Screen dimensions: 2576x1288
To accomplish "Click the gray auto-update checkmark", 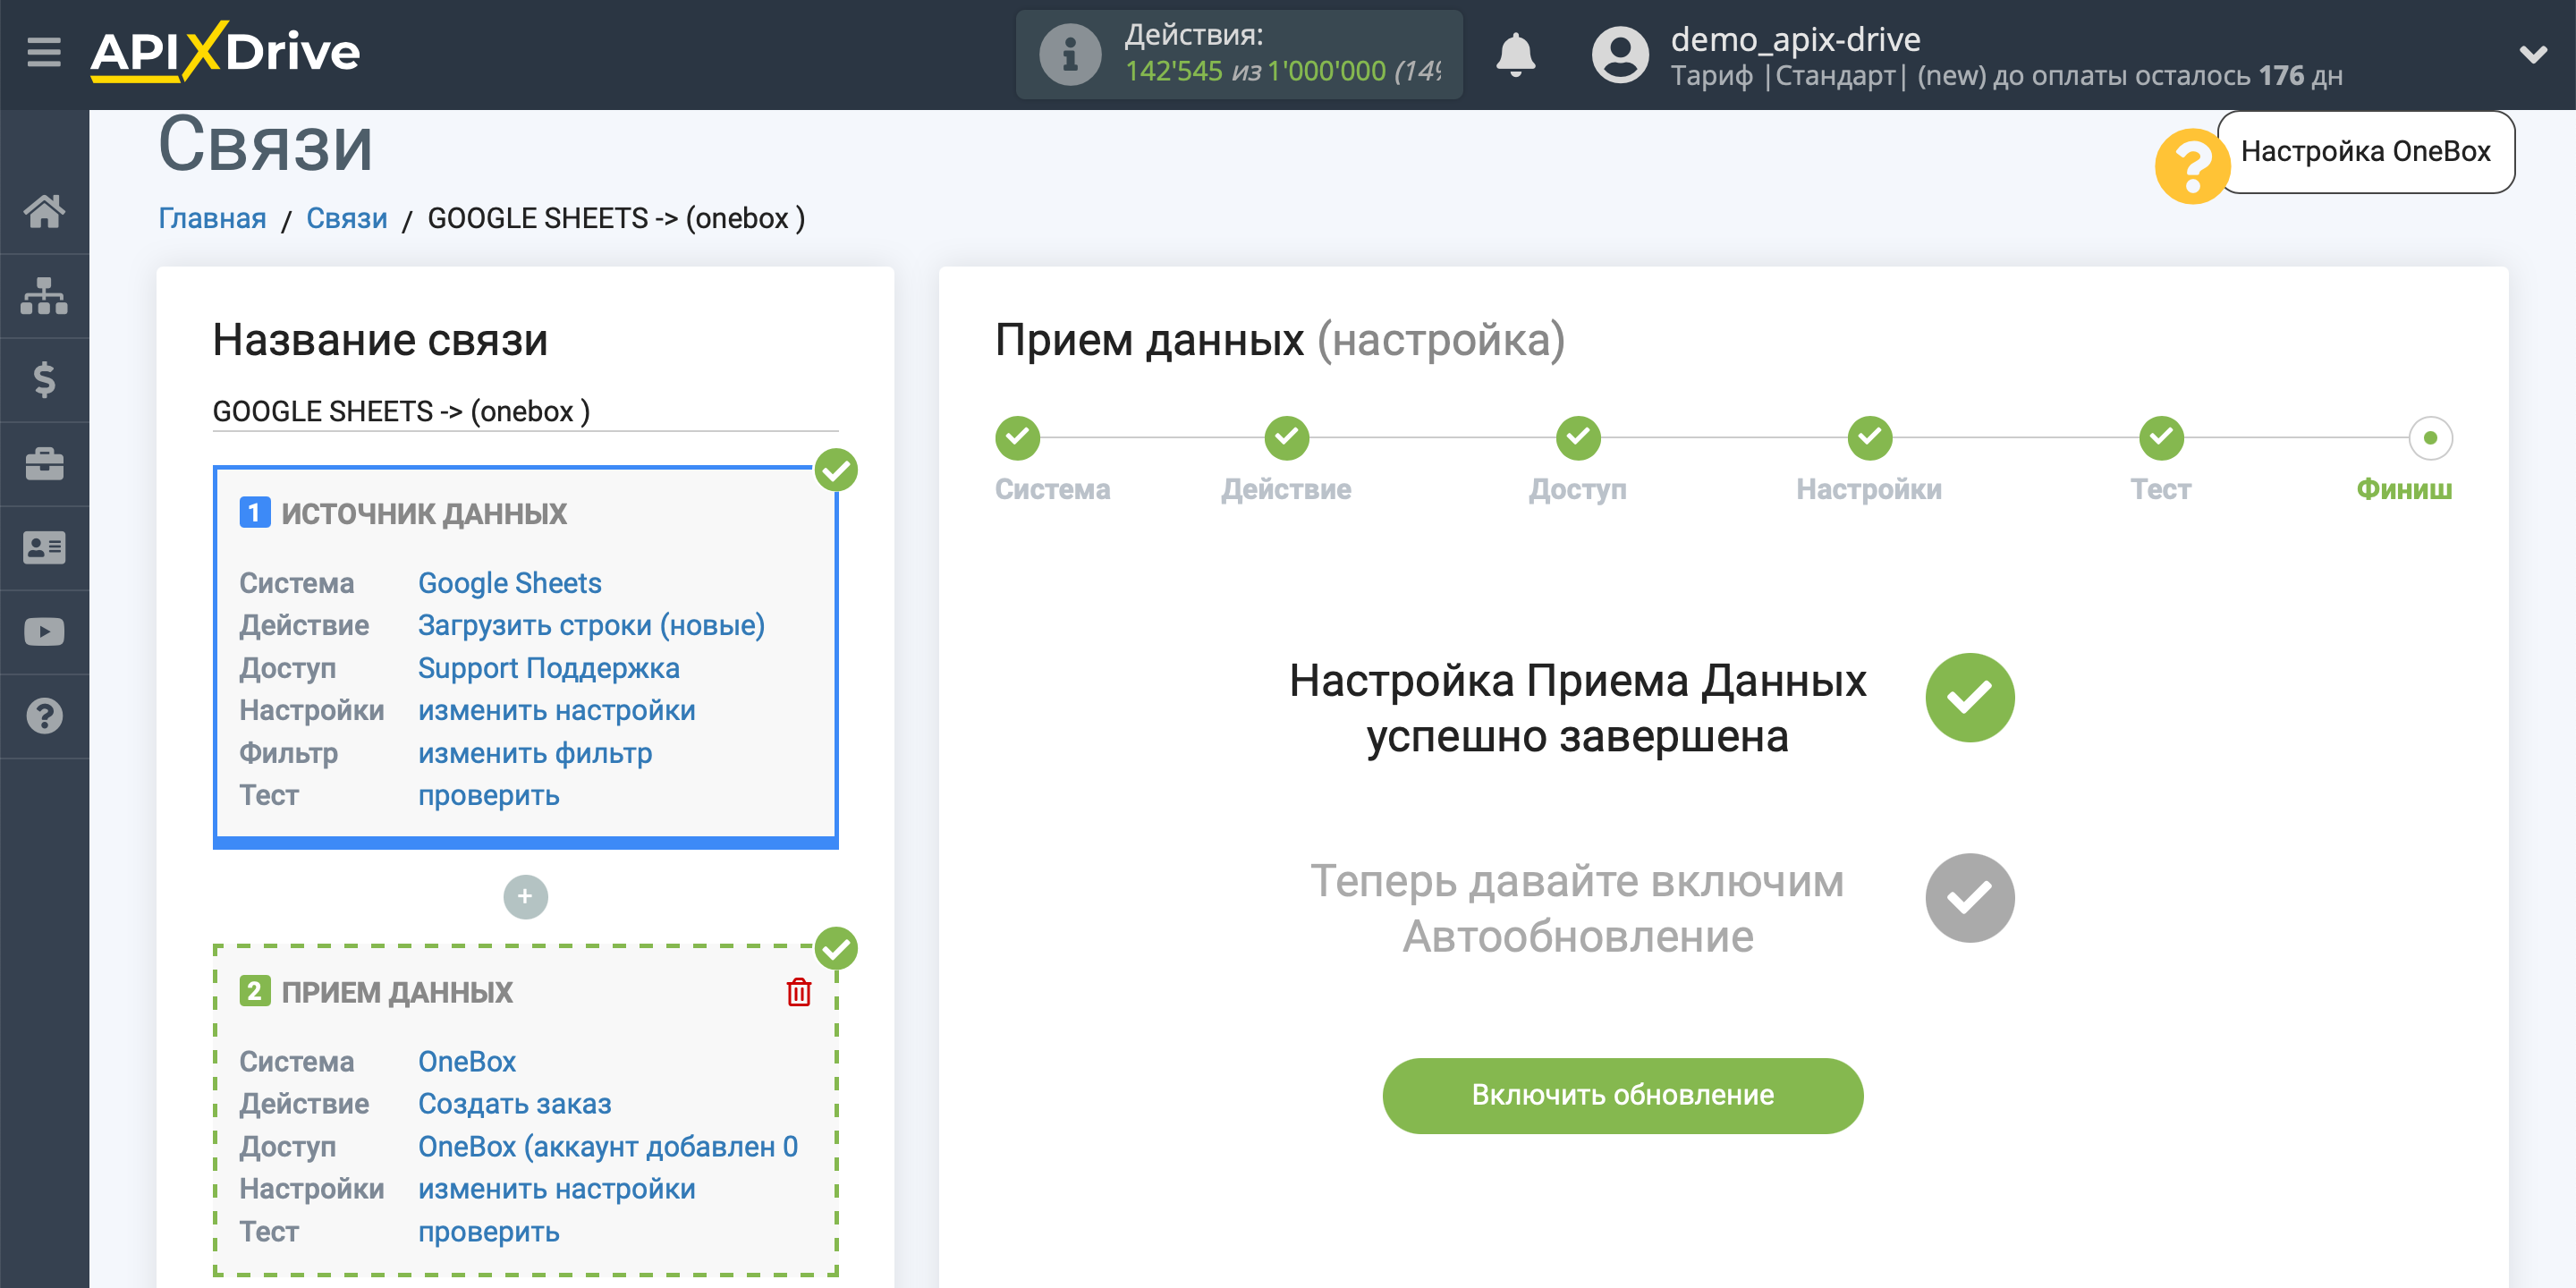I will [x=1969, y=897].
